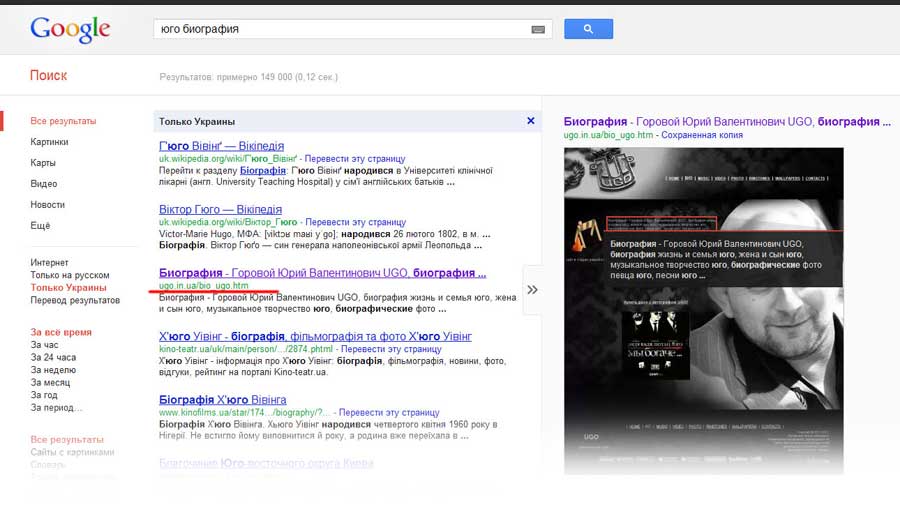Open 'Сохраненная копия' cached page link

coord(702,135)
